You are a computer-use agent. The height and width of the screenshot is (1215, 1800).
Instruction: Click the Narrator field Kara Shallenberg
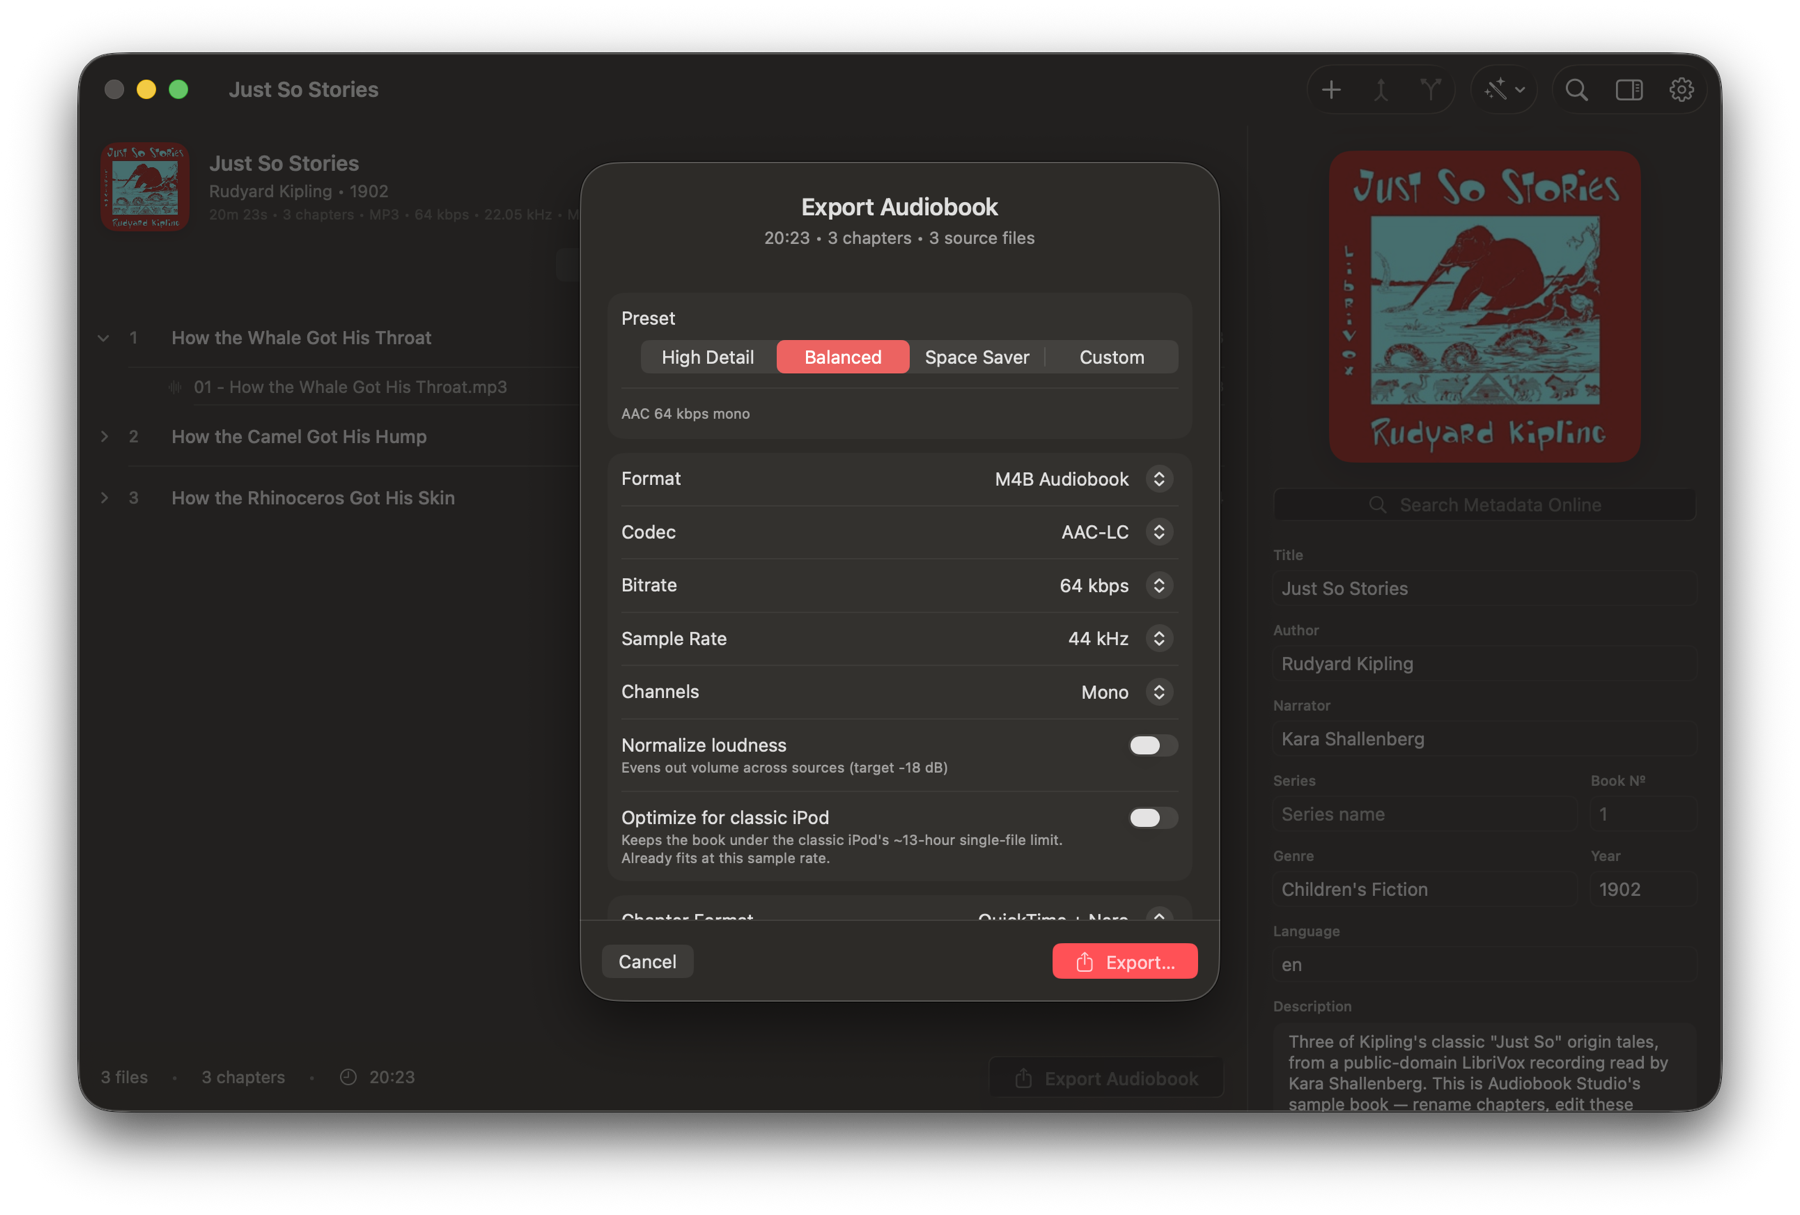pos(1484,739)
